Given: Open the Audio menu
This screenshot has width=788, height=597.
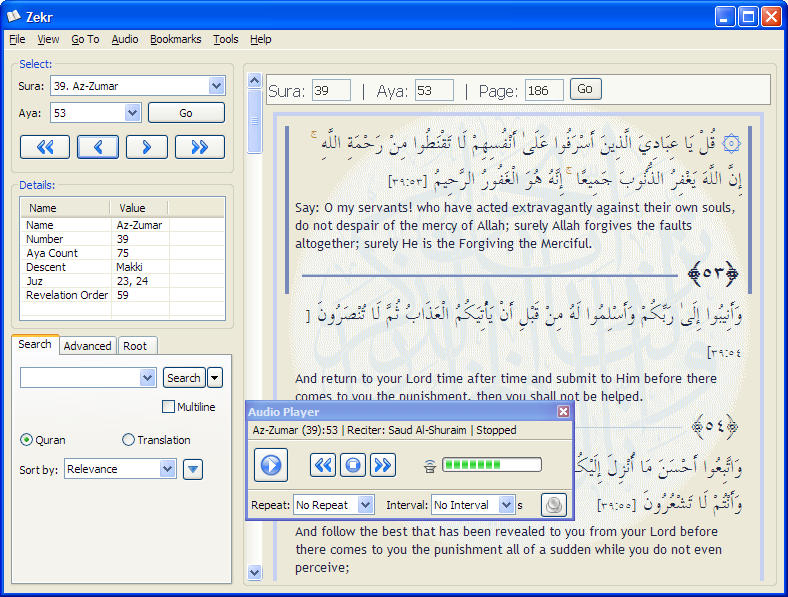Looking at the screenshot, I should [125, 39].
